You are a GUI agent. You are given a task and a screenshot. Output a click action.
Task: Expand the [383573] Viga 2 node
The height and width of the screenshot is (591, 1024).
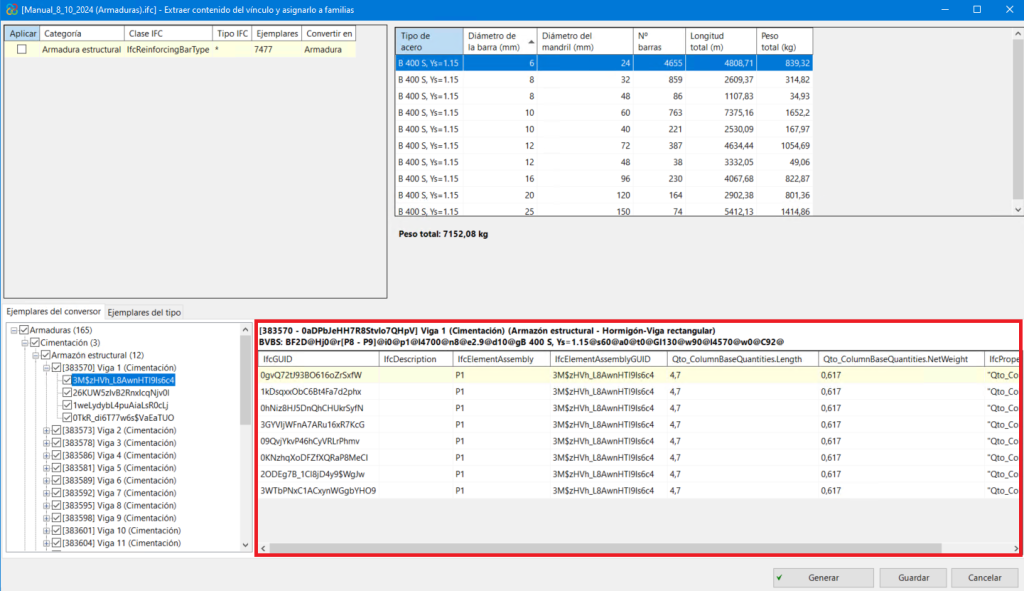tap(46, 430)
